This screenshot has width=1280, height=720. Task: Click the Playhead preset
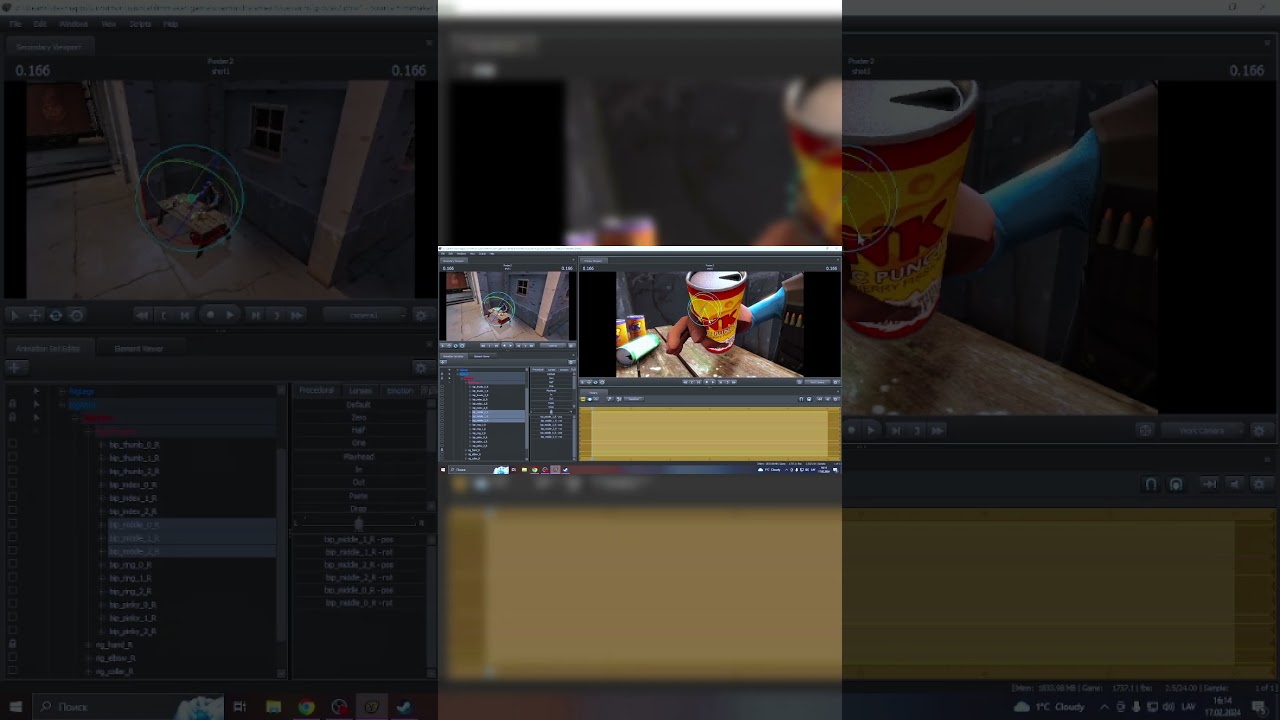(358, 456)
